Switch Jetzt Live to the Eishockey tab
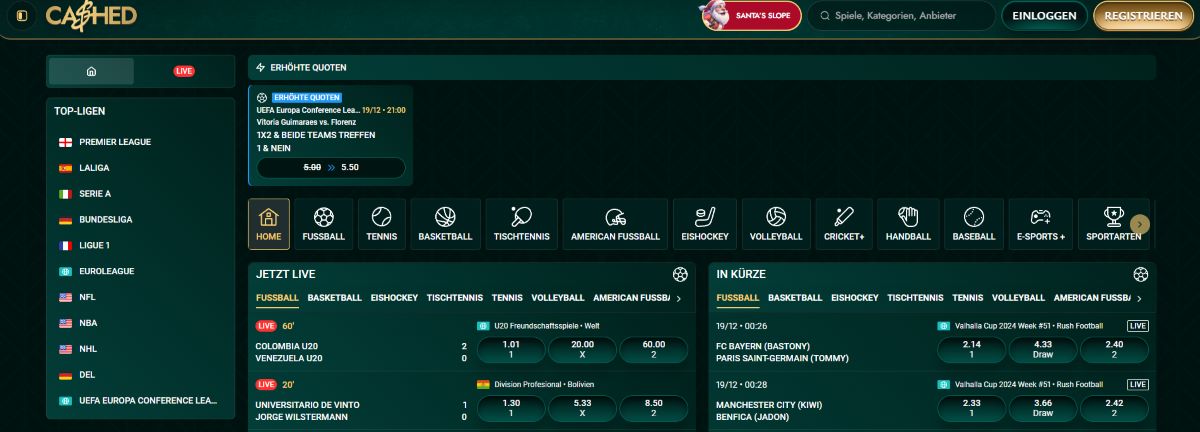The height and width of the screenshot is (432, 1200). [x=394, y=298]
